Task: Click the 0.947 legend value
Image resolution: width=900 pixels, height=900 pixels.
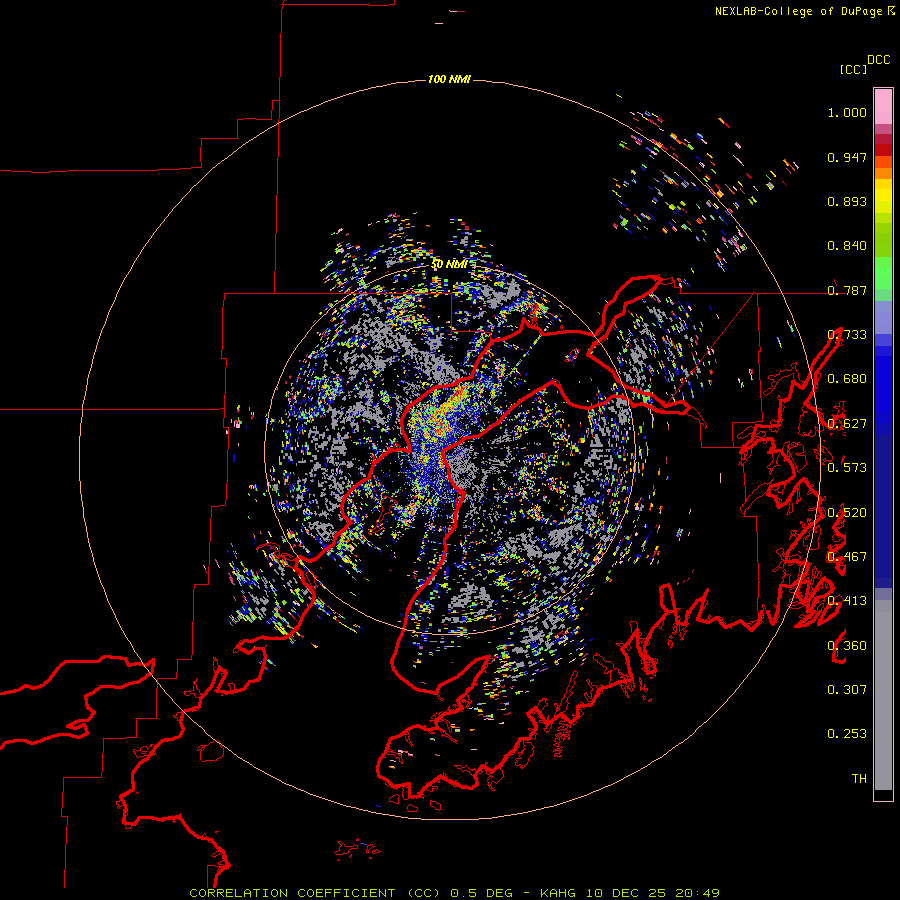Action: tap(847, 157)
